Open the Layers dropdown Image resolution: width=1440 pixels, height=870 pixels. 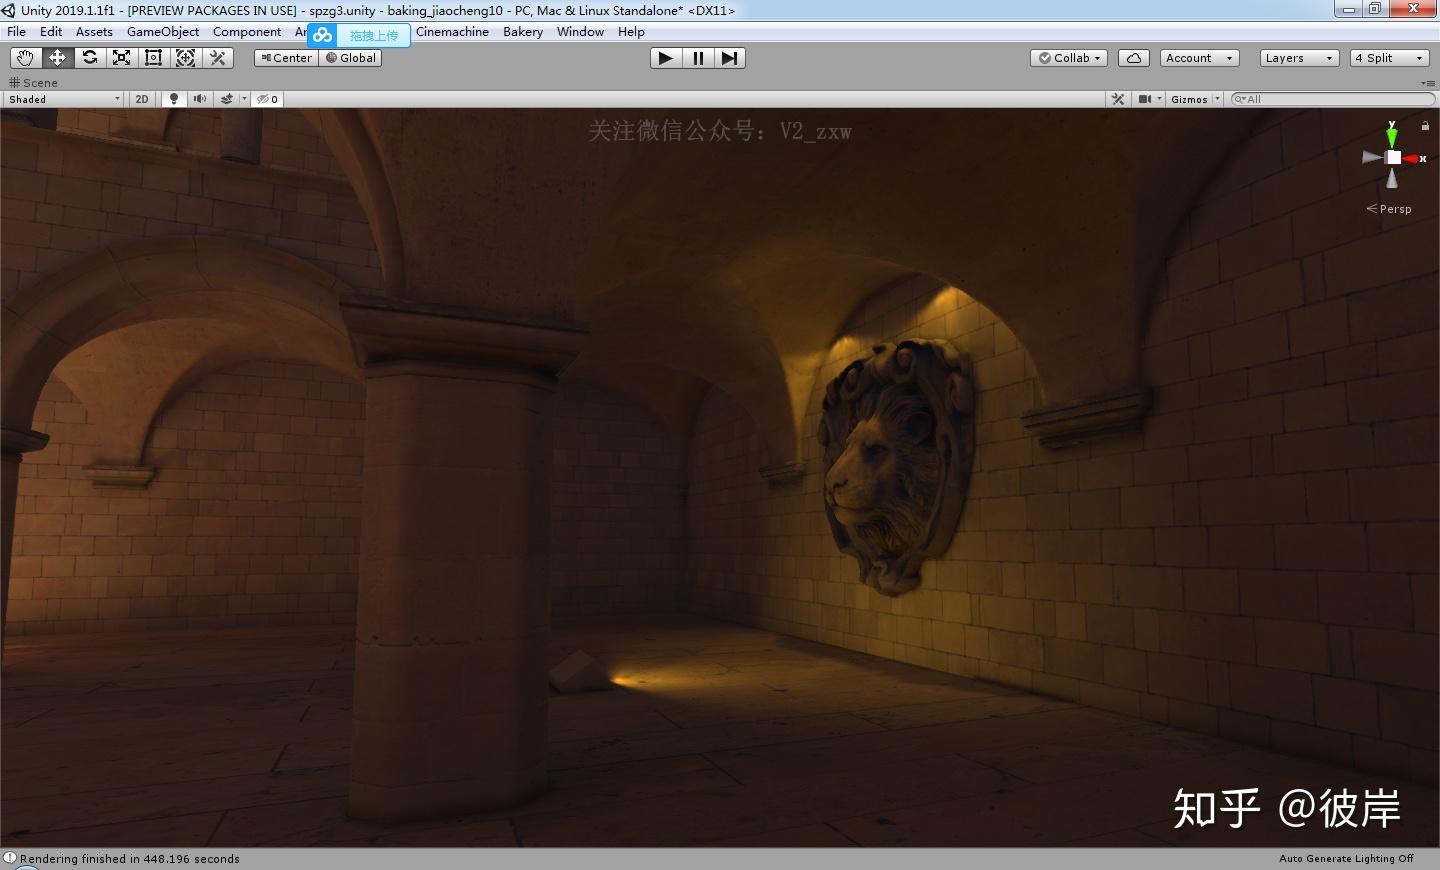pos(1299,58)
